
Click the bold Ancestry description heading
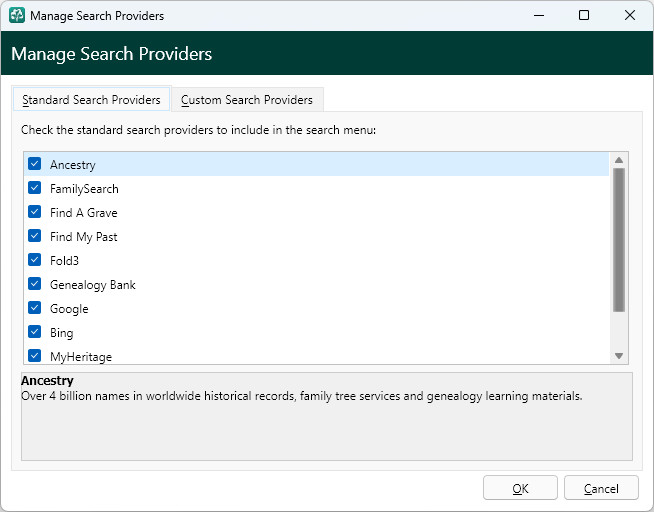point(47,381)
